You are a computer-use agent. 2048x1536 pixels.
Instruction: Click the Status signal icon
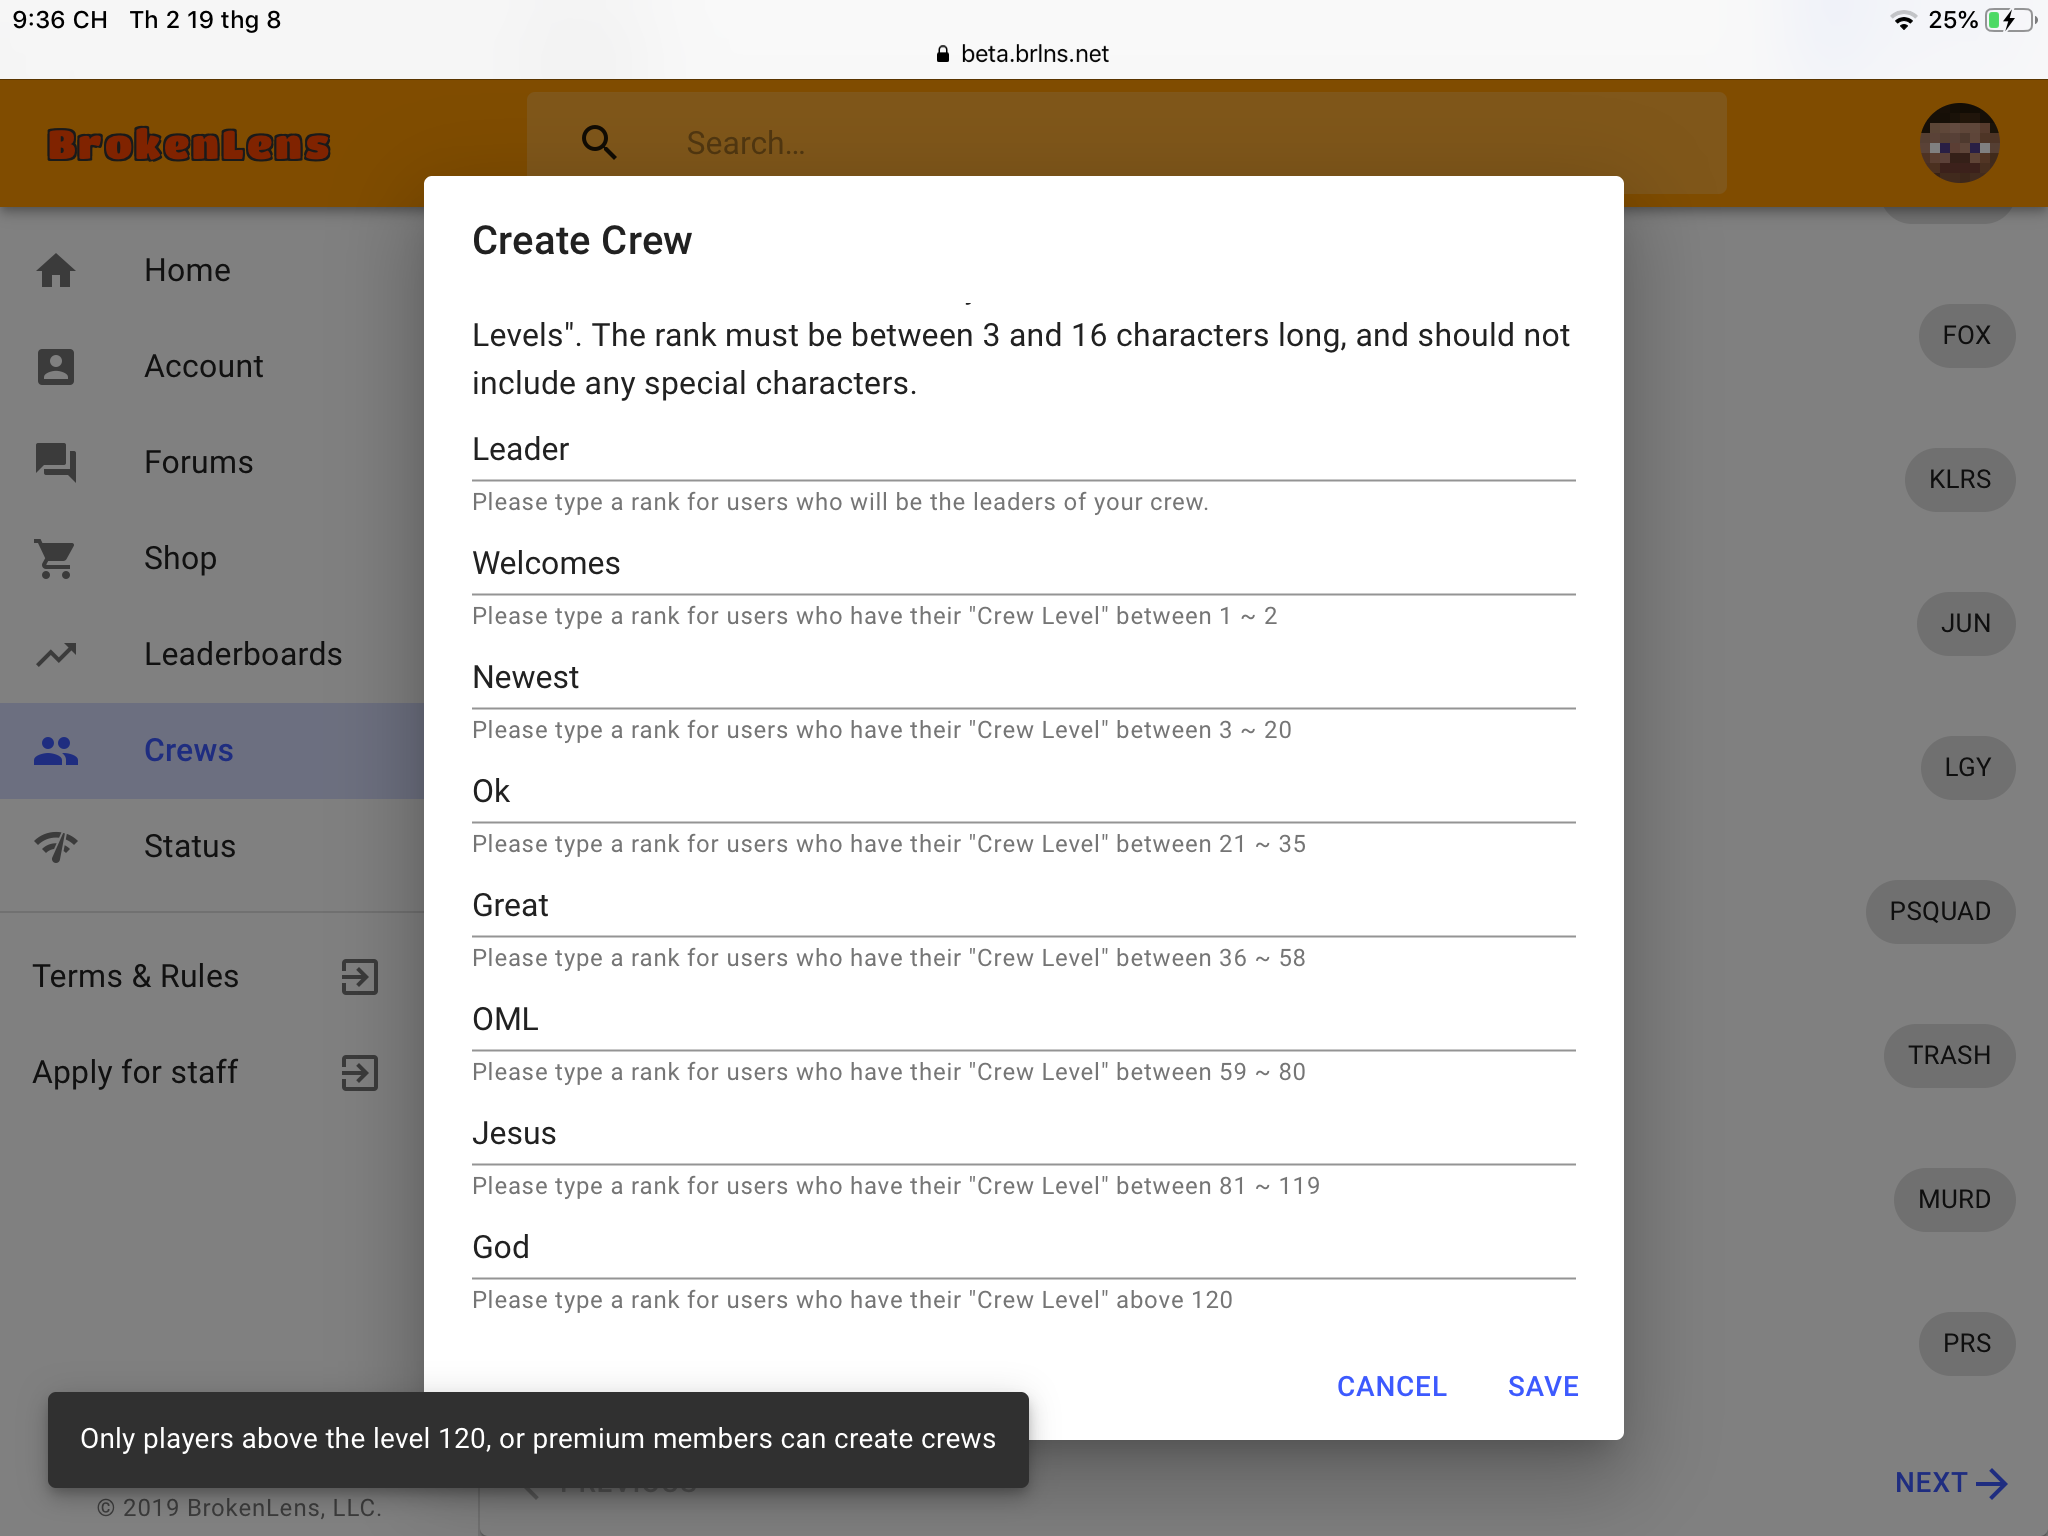tap(56, 846)
